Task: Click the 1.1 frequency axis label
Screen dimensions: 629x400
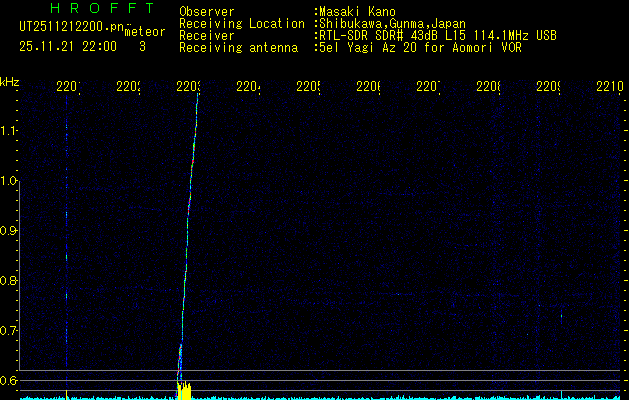Action: pos(10,131)
